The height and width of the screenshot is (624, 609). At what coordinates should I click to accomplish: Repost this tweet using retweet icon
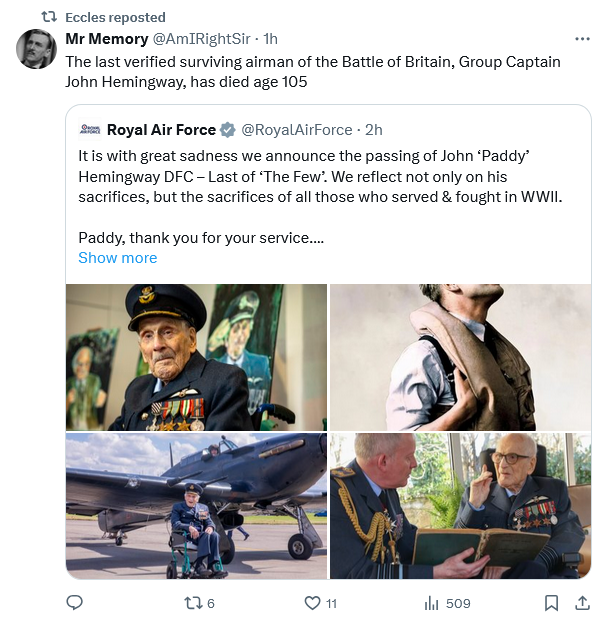(197, 602)
